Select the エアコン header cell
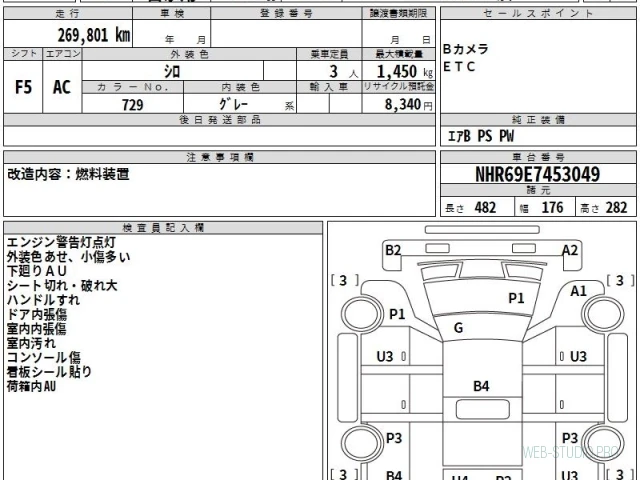This screenshot has height=480, width=640. [62, 54]
